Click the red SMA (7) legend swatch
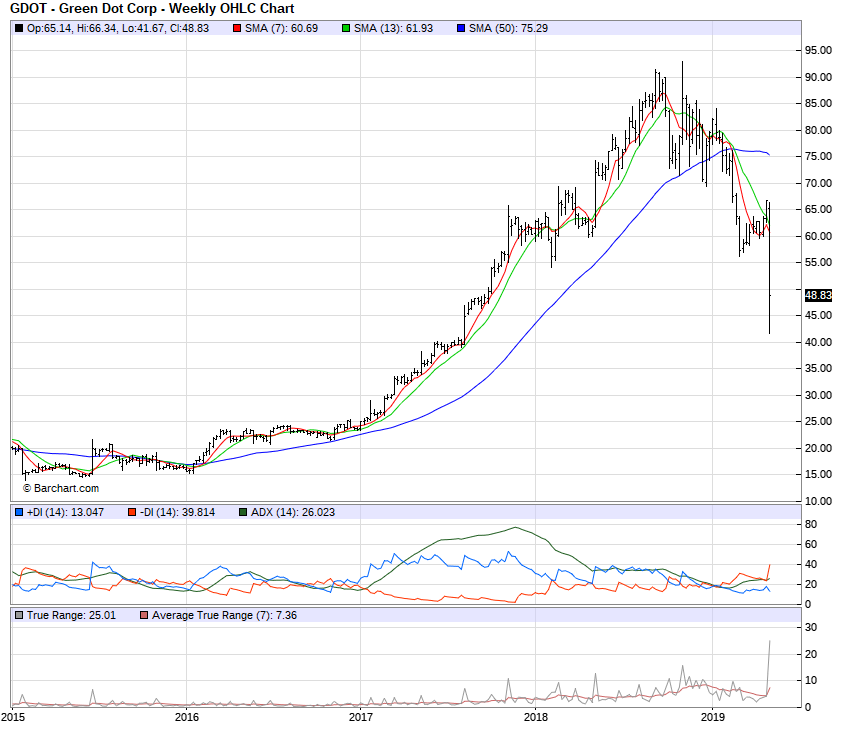The width and height of the screenshot is (843, 748). coord(237,29)
